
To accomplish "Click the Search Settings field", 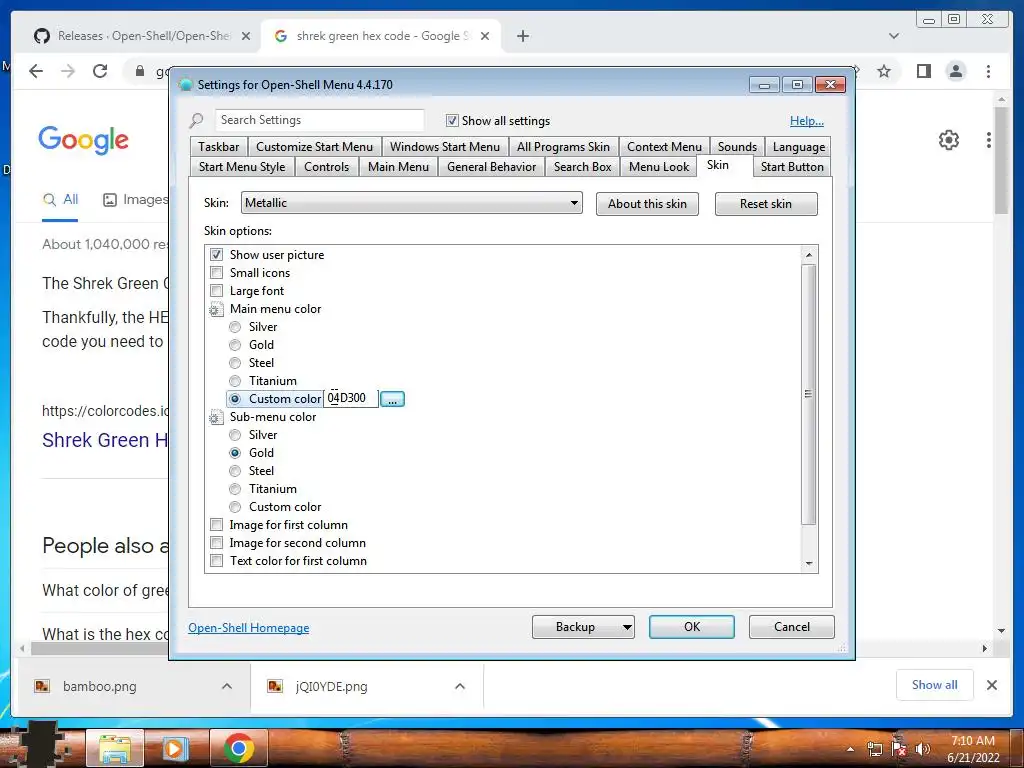I will [319, 120].
